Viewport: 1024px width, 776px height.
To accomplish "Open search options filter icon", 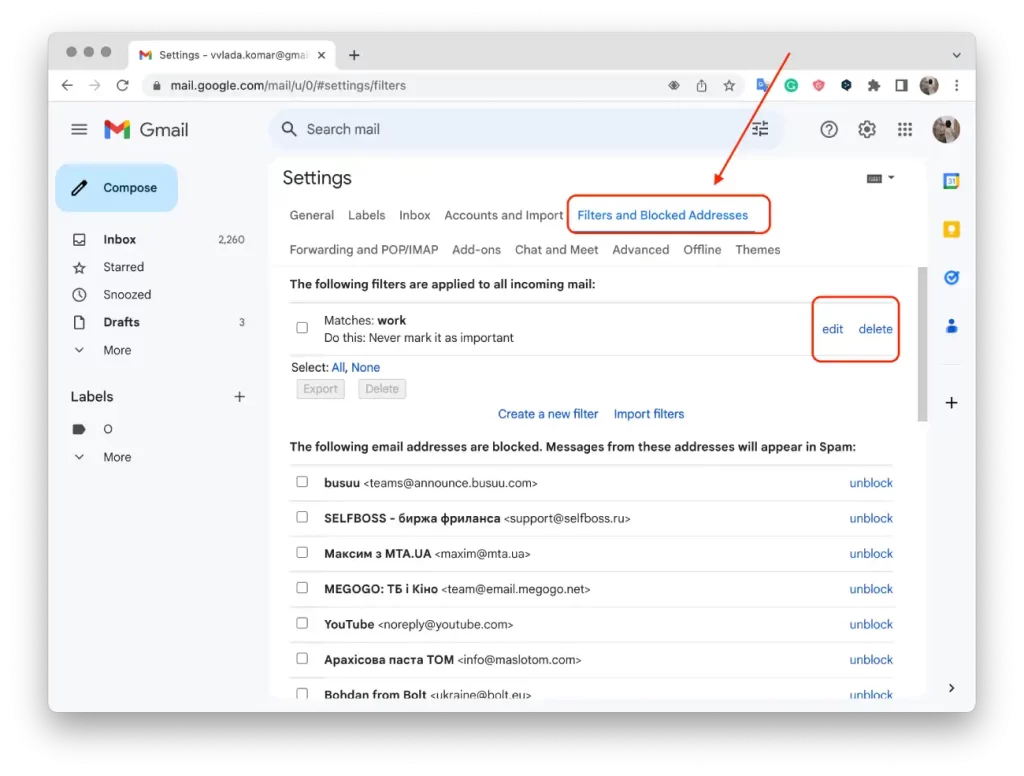I will coord(760,129).
